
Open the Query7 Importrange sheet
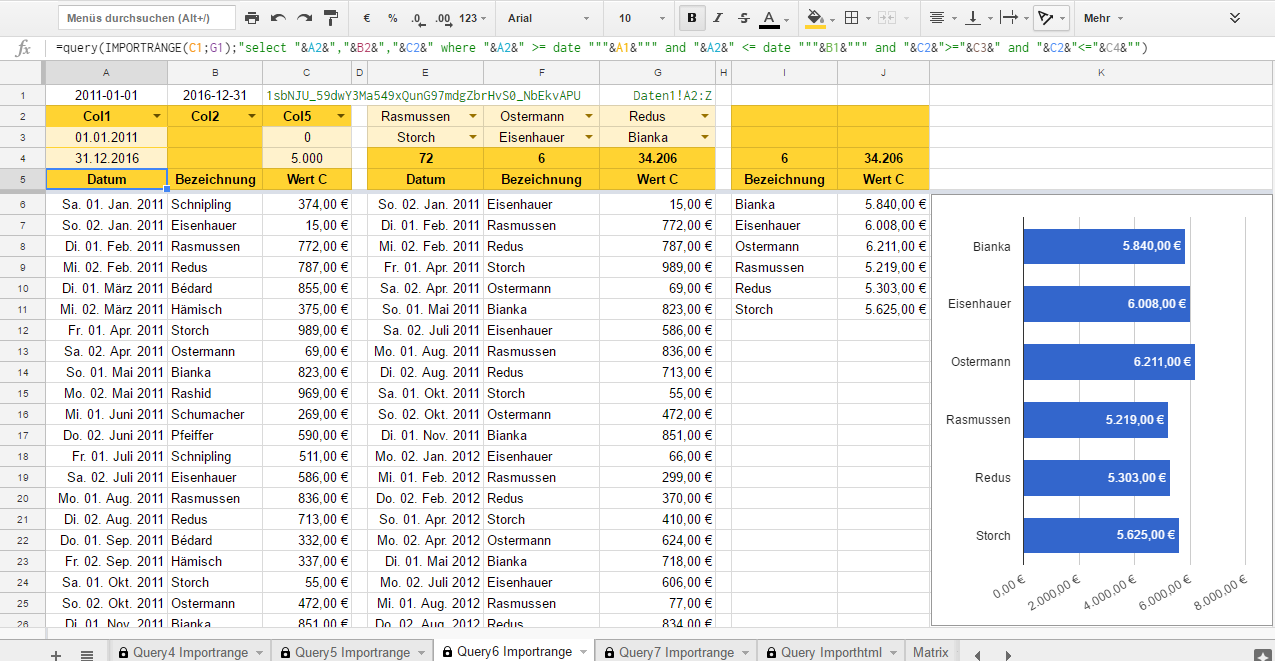pyautogui.click(x=668, y=650)
